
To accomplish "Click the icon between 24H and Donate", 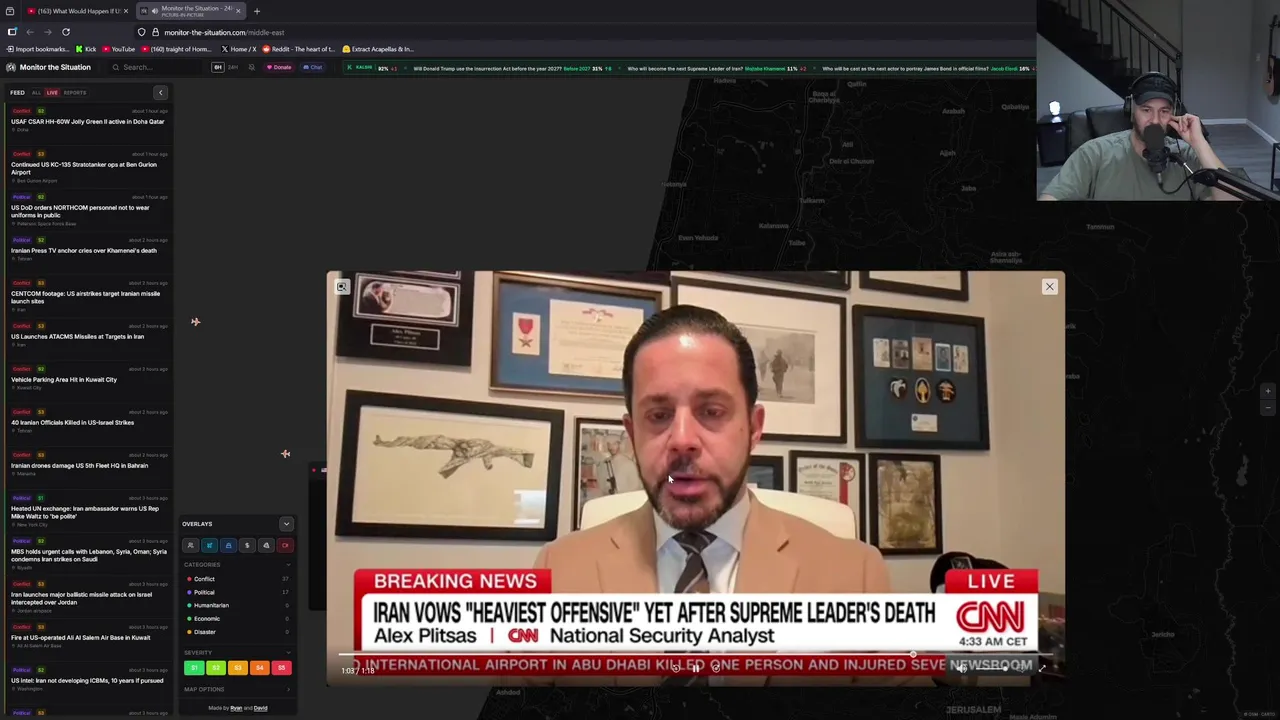I will (x=251, y=67).
